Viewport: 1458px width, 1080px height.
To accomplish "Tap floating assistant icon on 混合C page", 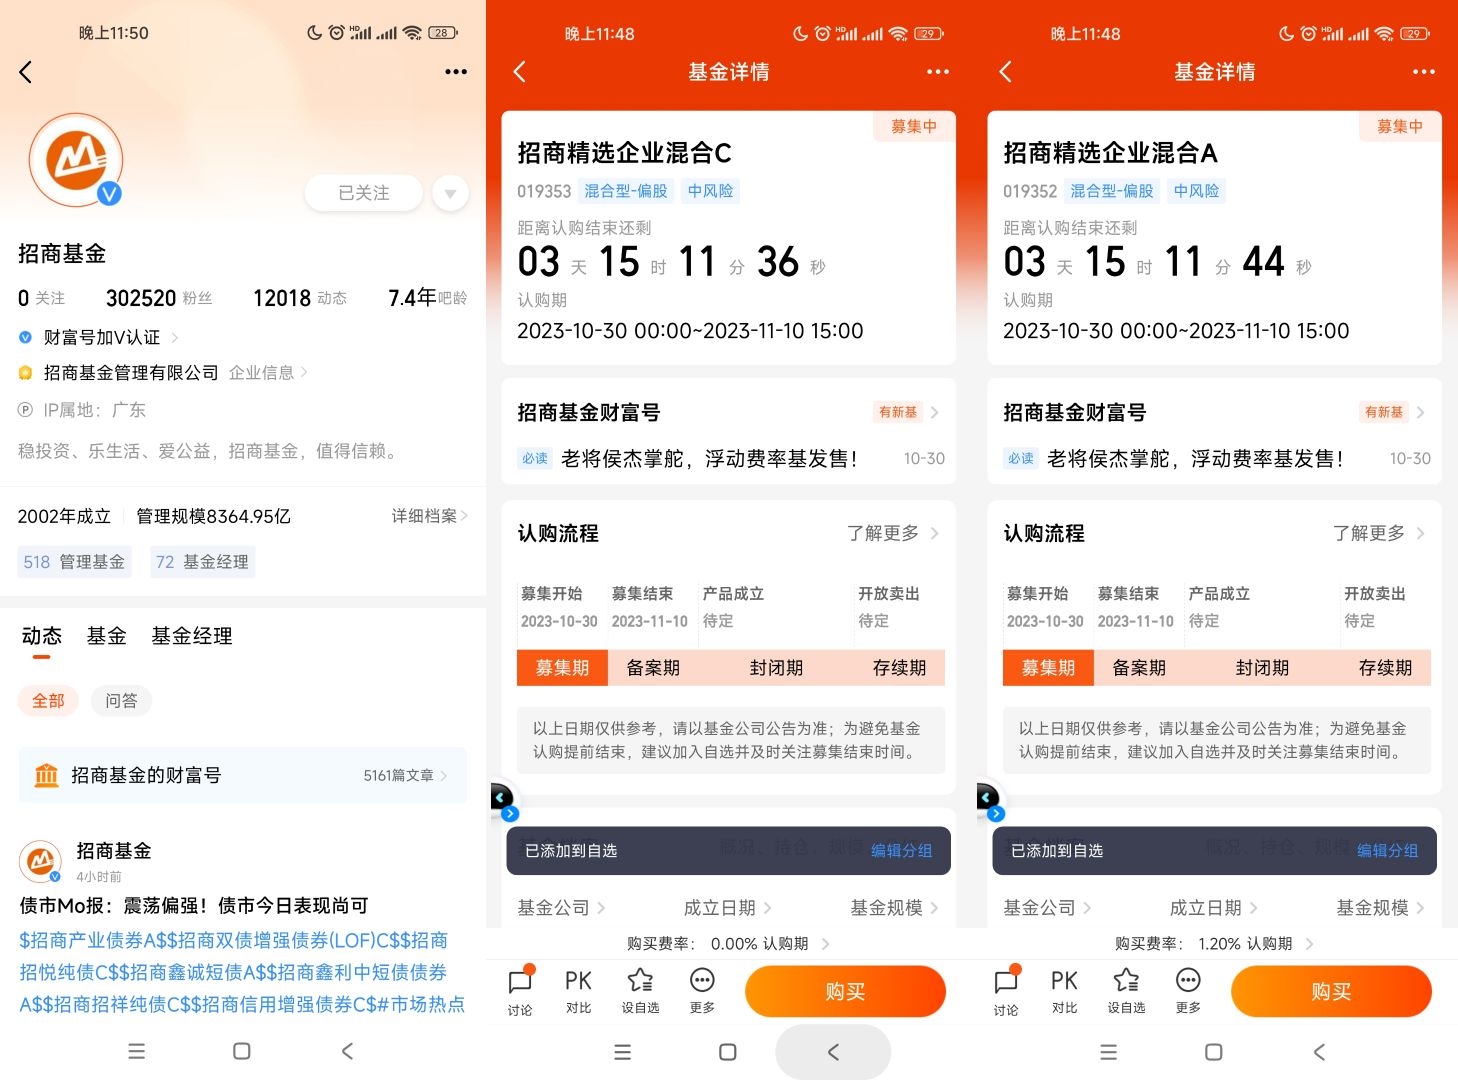I will tap(502, 800).
